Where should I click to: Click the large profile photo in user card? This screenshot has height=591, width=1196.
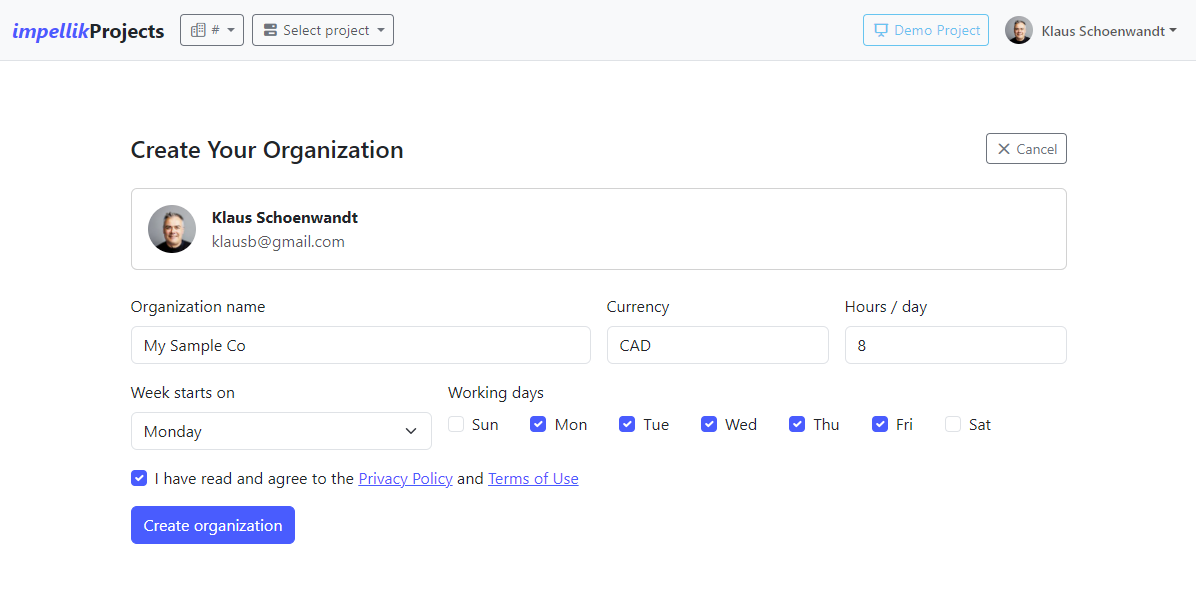[172, 229]
